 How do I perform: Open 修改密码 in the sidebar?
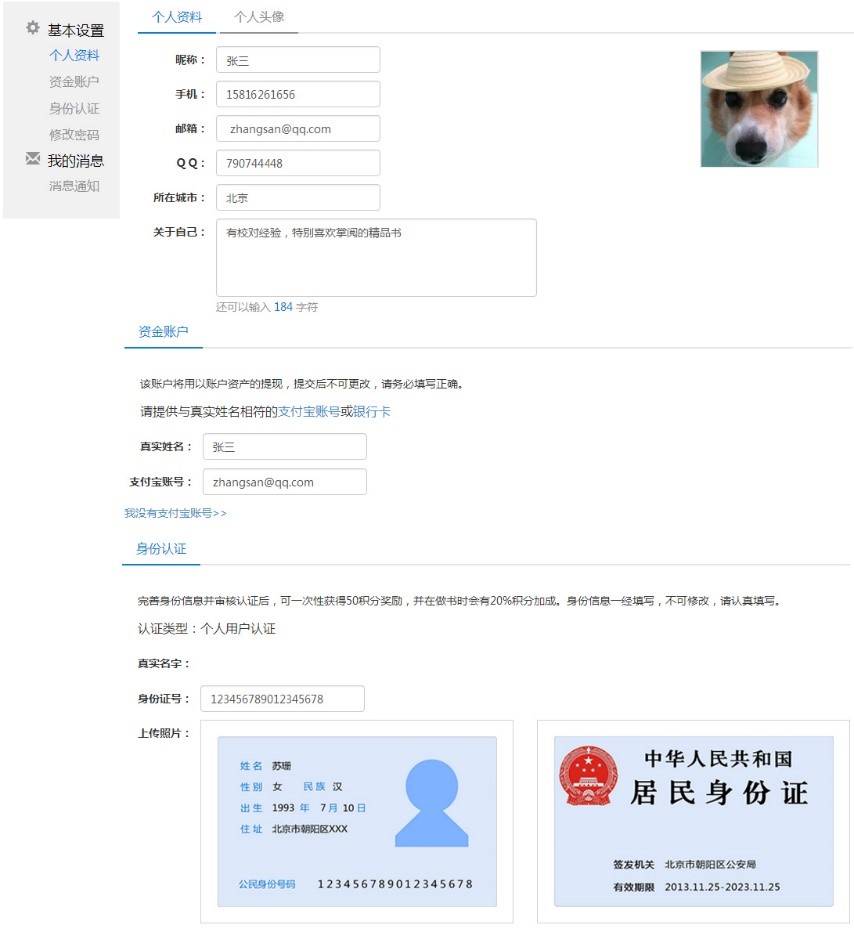click(74, 134)
